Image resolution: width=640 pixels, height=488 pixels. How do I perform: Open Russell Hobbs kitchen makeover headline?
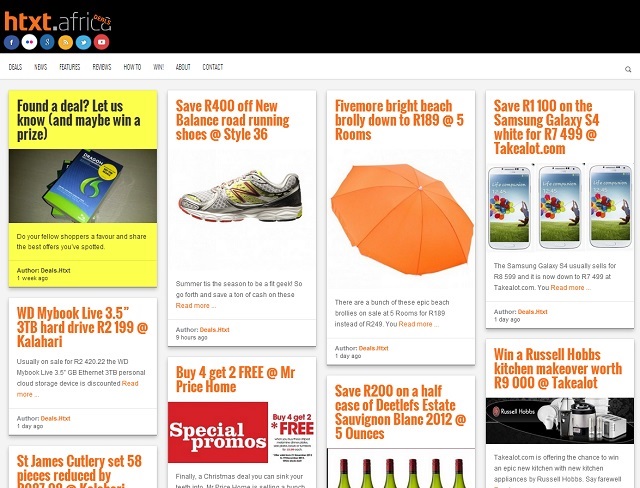(x=558, y=368)
